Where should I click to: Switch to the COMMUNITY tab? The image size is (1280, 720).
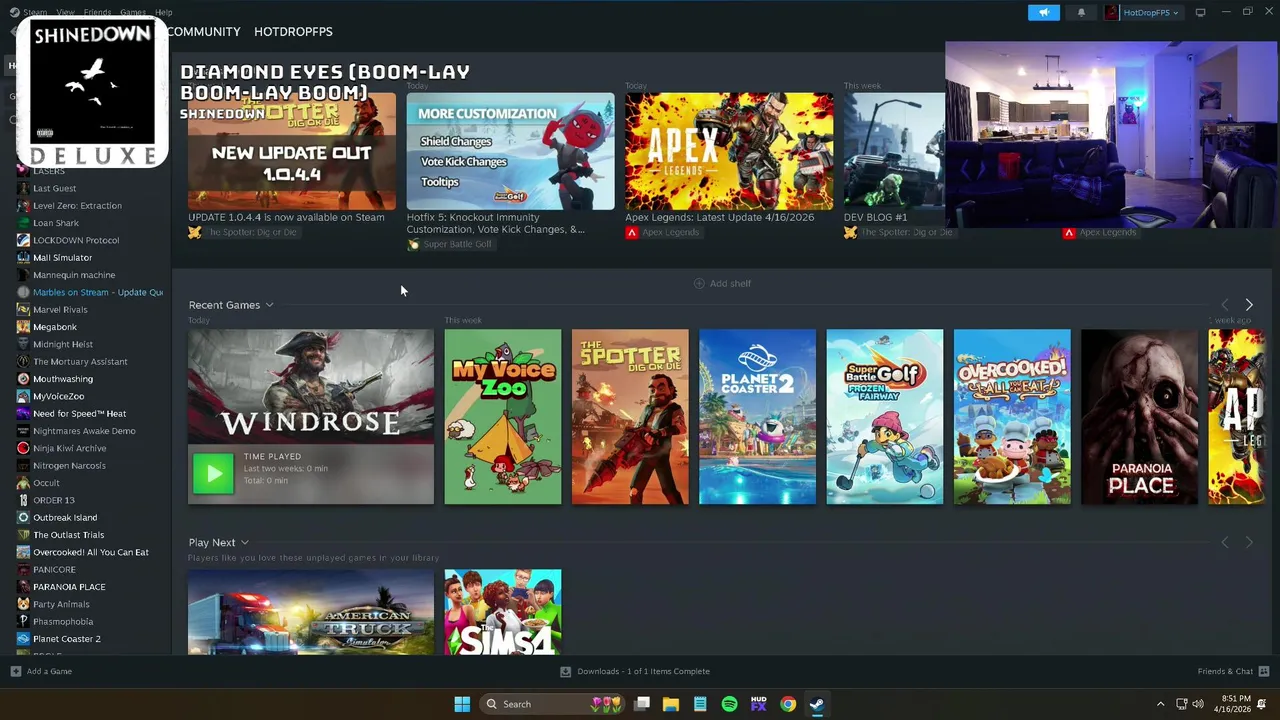point(204,31)
